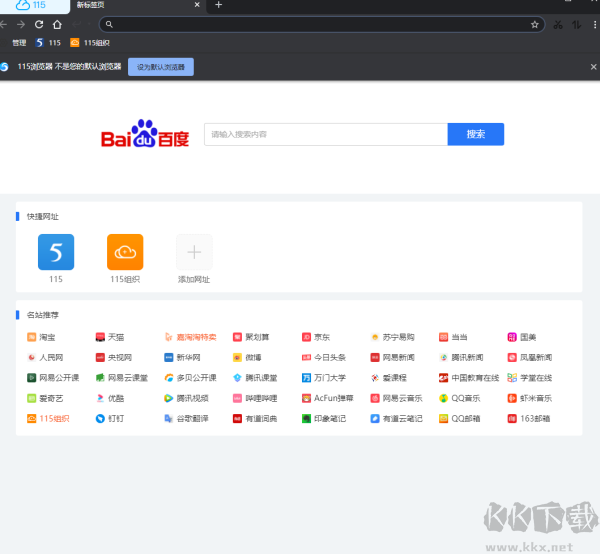Viewport: 600px width, 554px height.
Task: Open the 网易新闻 link
Action: point(392,357)
